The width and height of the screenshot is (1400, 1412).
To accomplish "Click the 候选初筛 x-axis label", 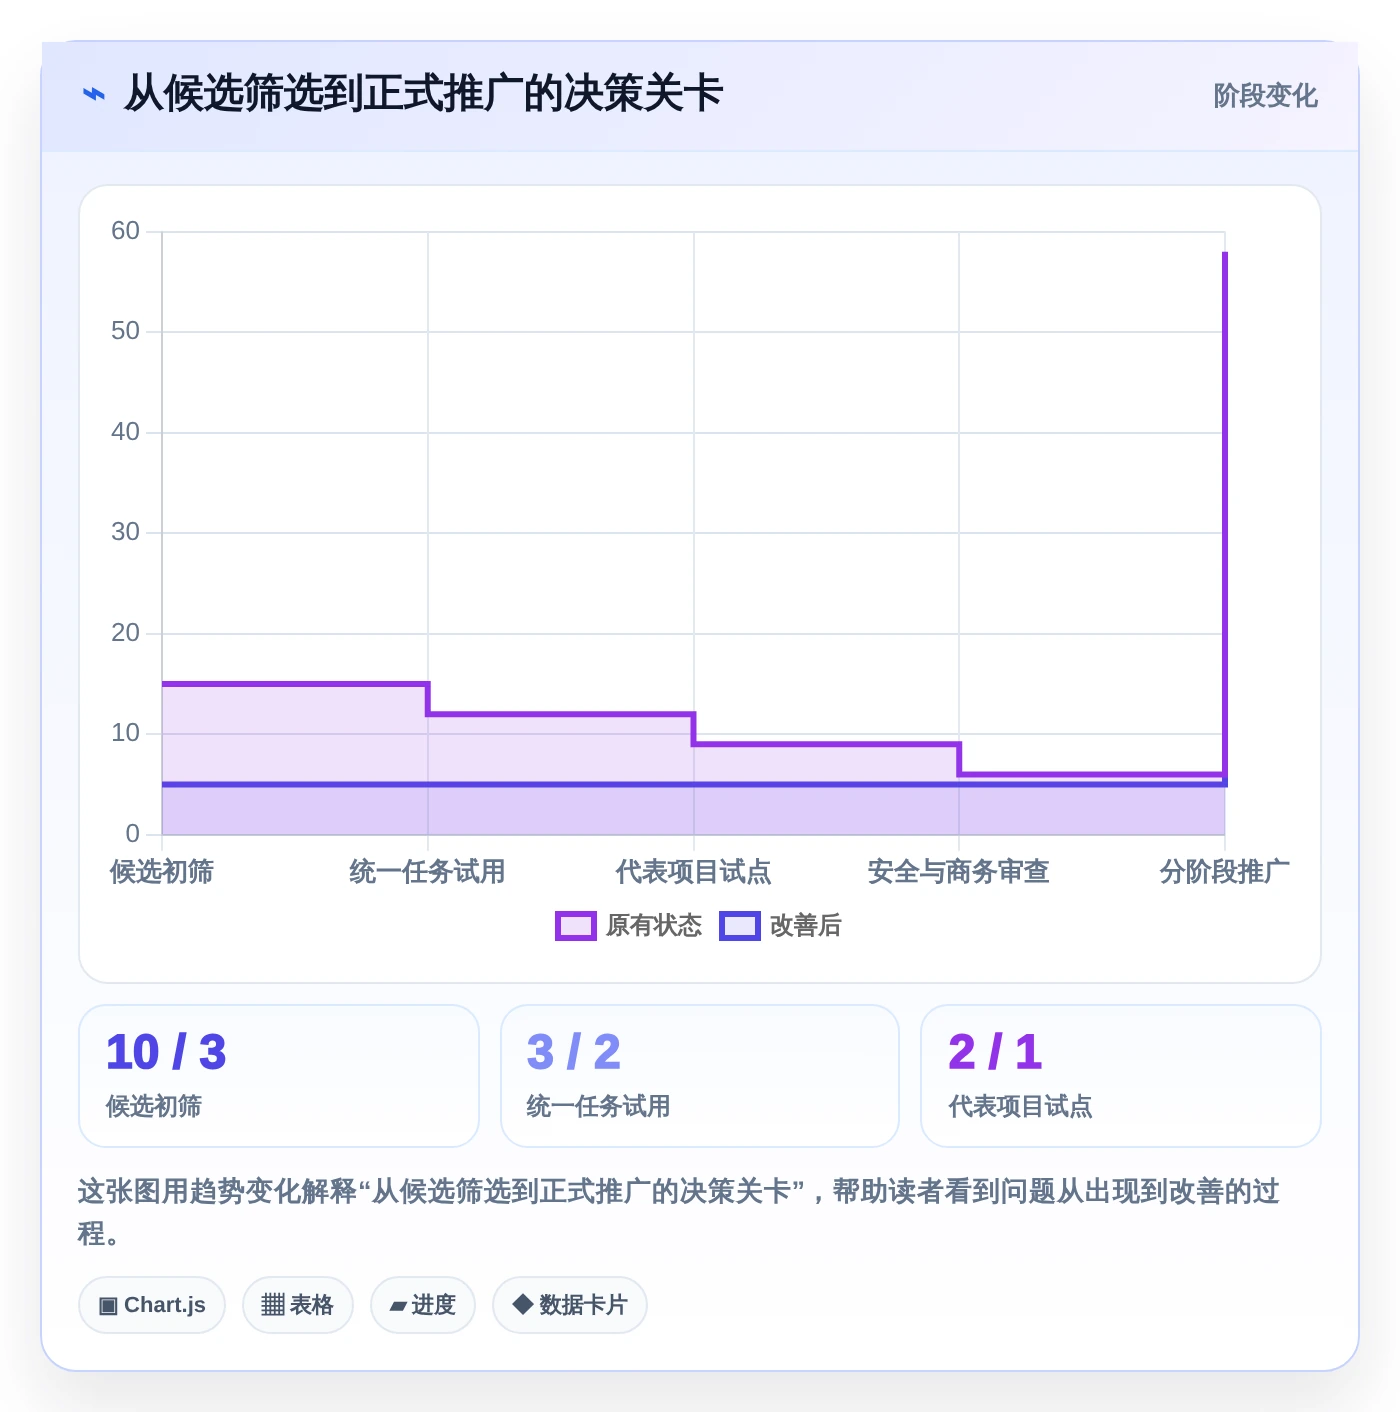I will (x=162, y=872).
